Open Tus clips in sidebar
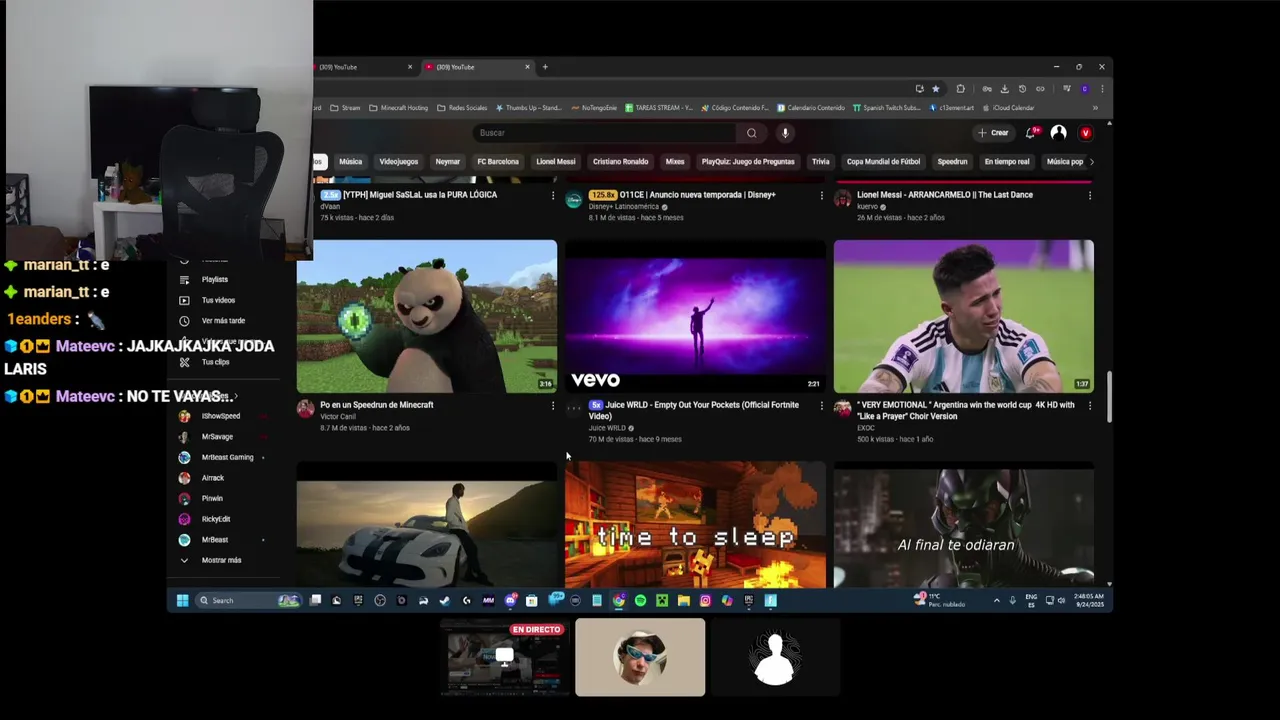The width and height of the screenshot is (1280, 720). coord(215,362)
